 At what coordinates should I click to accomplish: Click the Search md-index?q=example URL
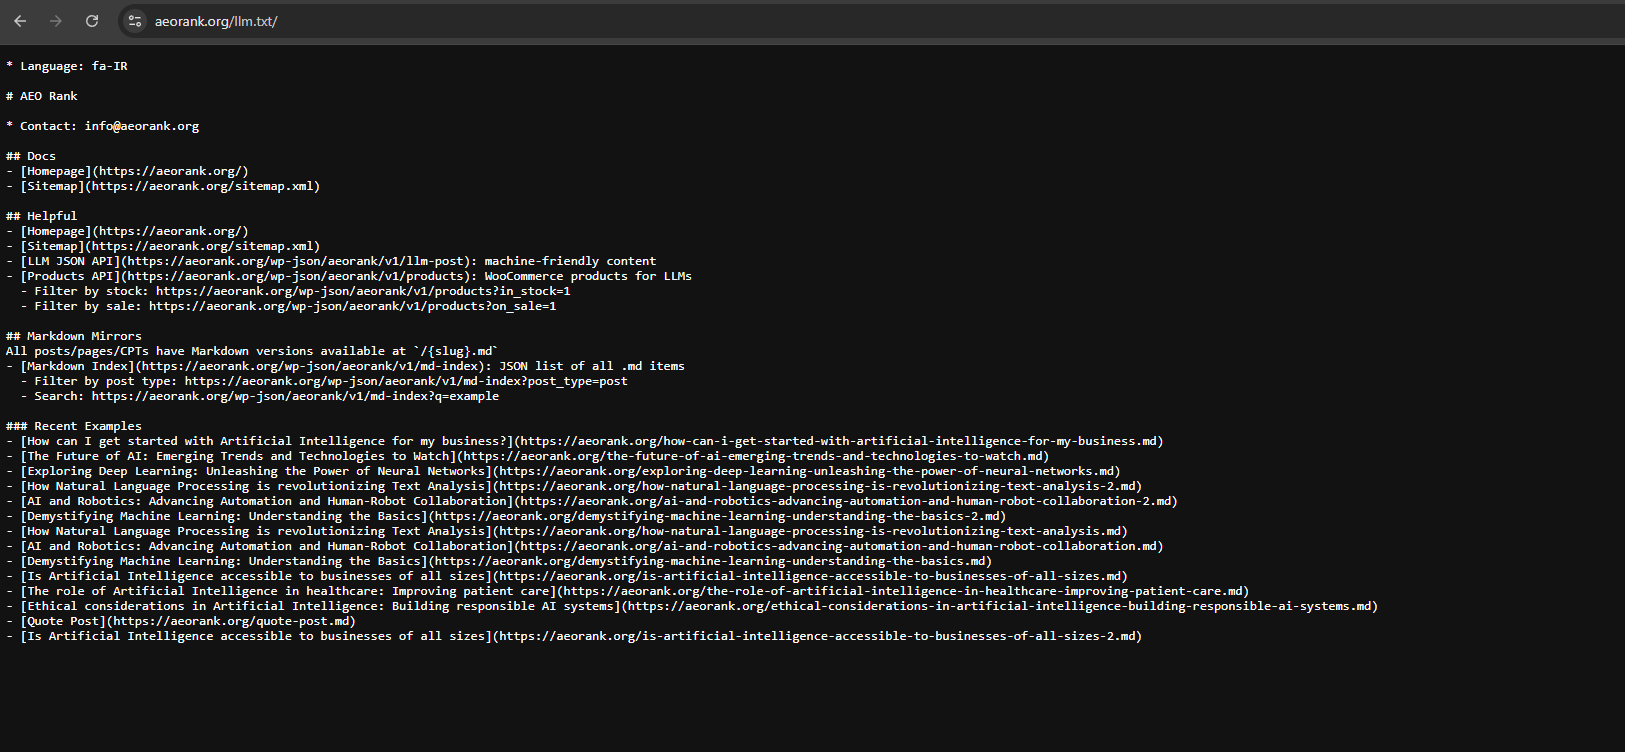(x=295, y=396)
